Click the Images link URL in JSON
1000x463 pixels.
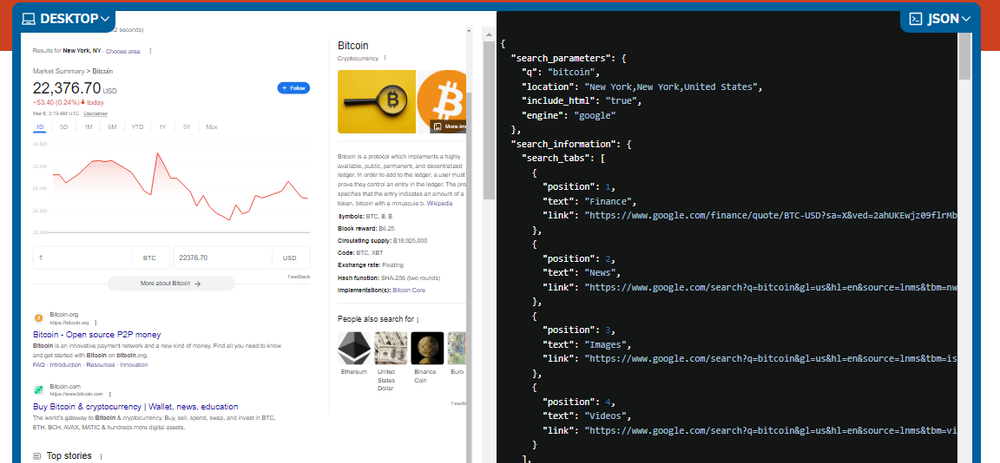[x=771, y=359]
